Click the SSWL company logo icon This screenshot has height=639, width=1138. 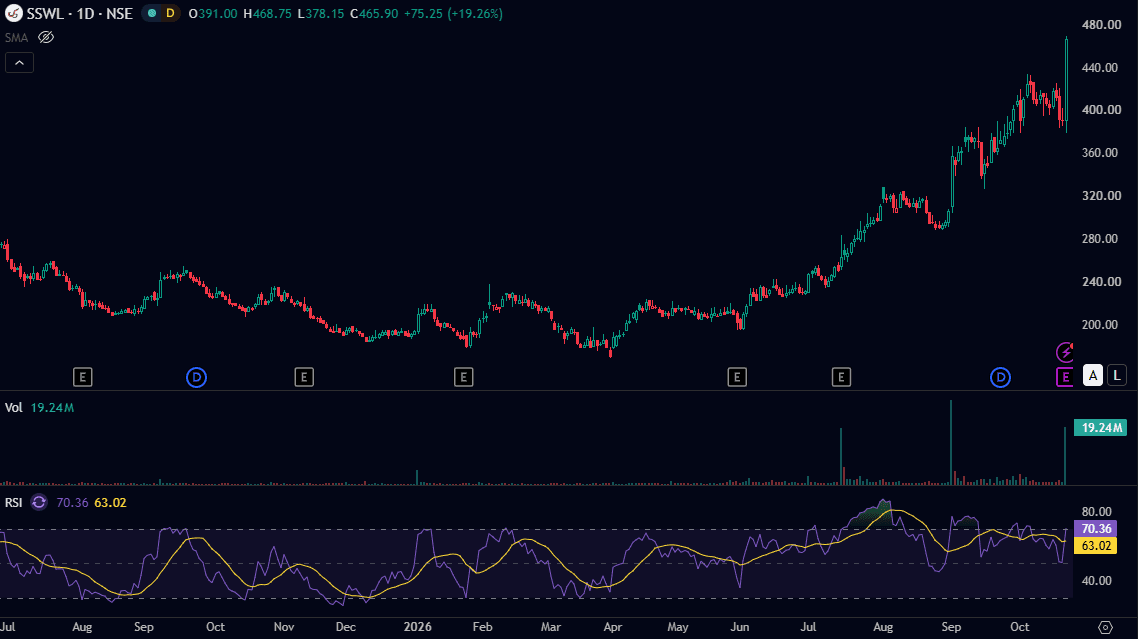click(13, 13)
